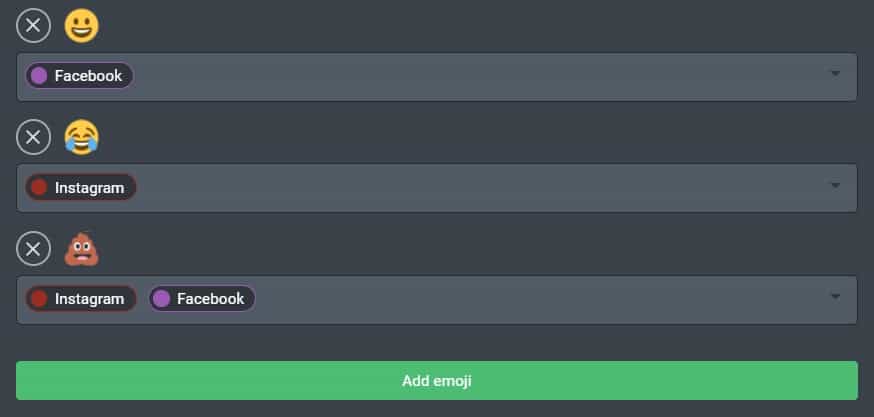Image resolution: width=874 pixels, height=417 pixels.
Task: Select Instagram tag in second row
Action: coord(89,187)
